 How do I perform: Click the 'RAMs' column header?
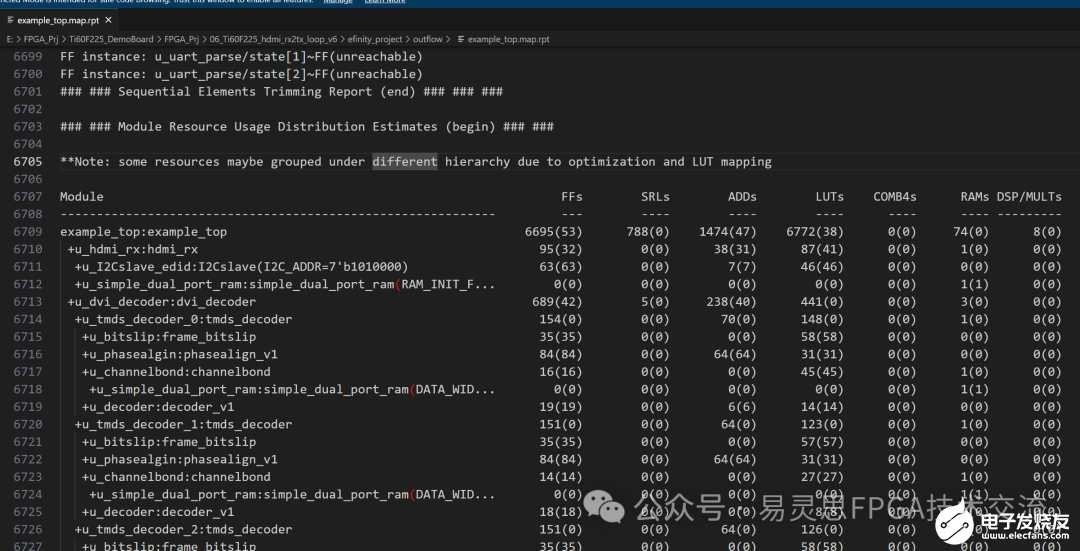coord(975,197)
